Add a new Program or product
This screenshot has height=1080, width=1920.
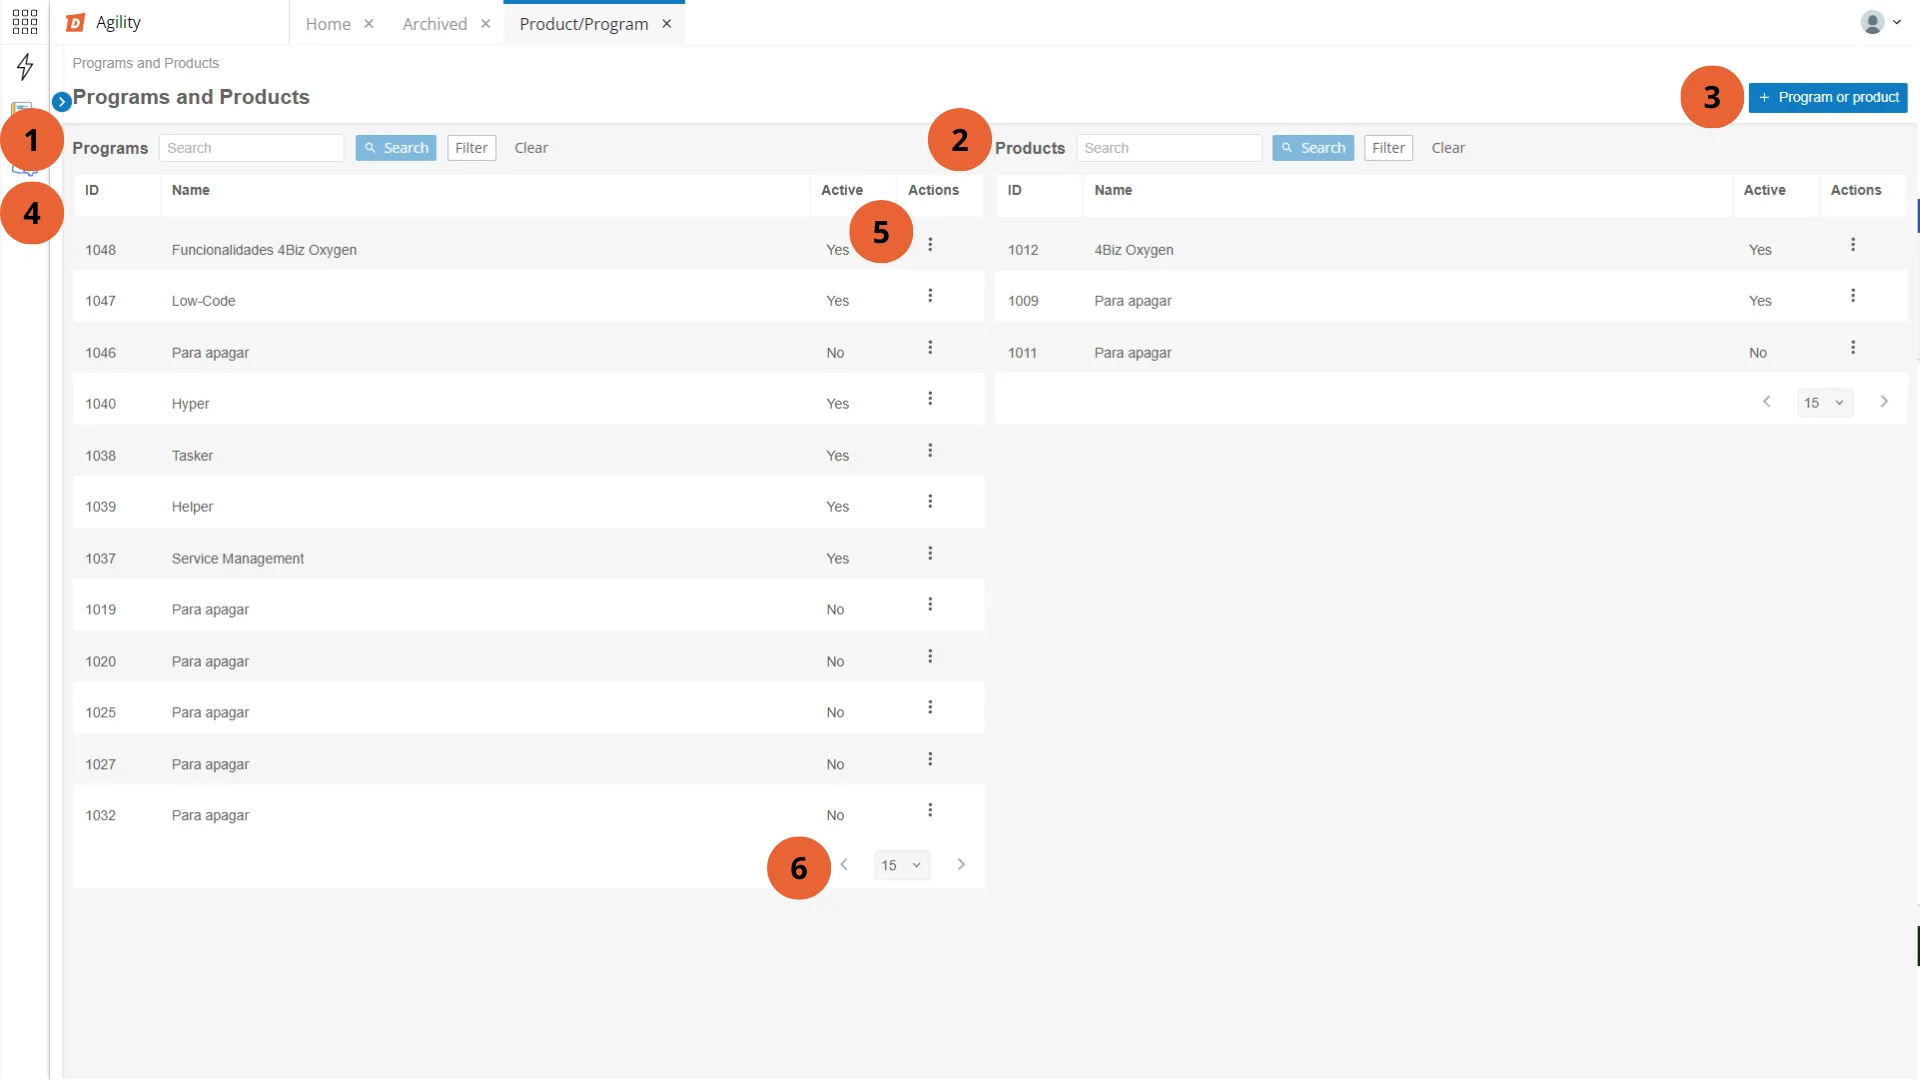coord(1828,98)
